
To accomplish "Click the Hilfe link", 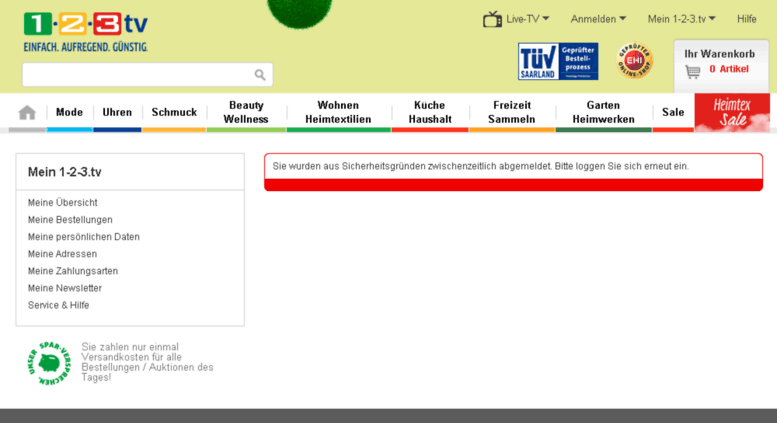I will 746,19.
